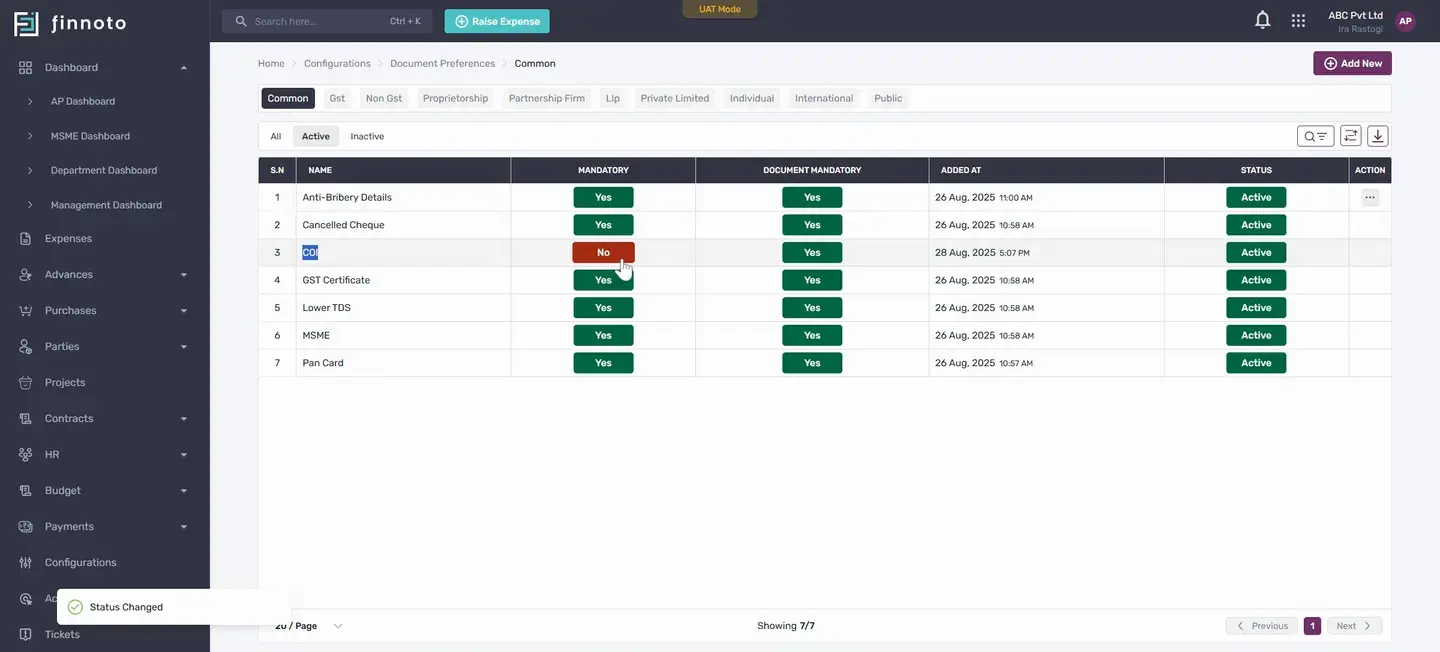Screen dimensions: 1440x652
Task: Expand the Purchases sidebar menu
Action: click(x=105, y=311)
